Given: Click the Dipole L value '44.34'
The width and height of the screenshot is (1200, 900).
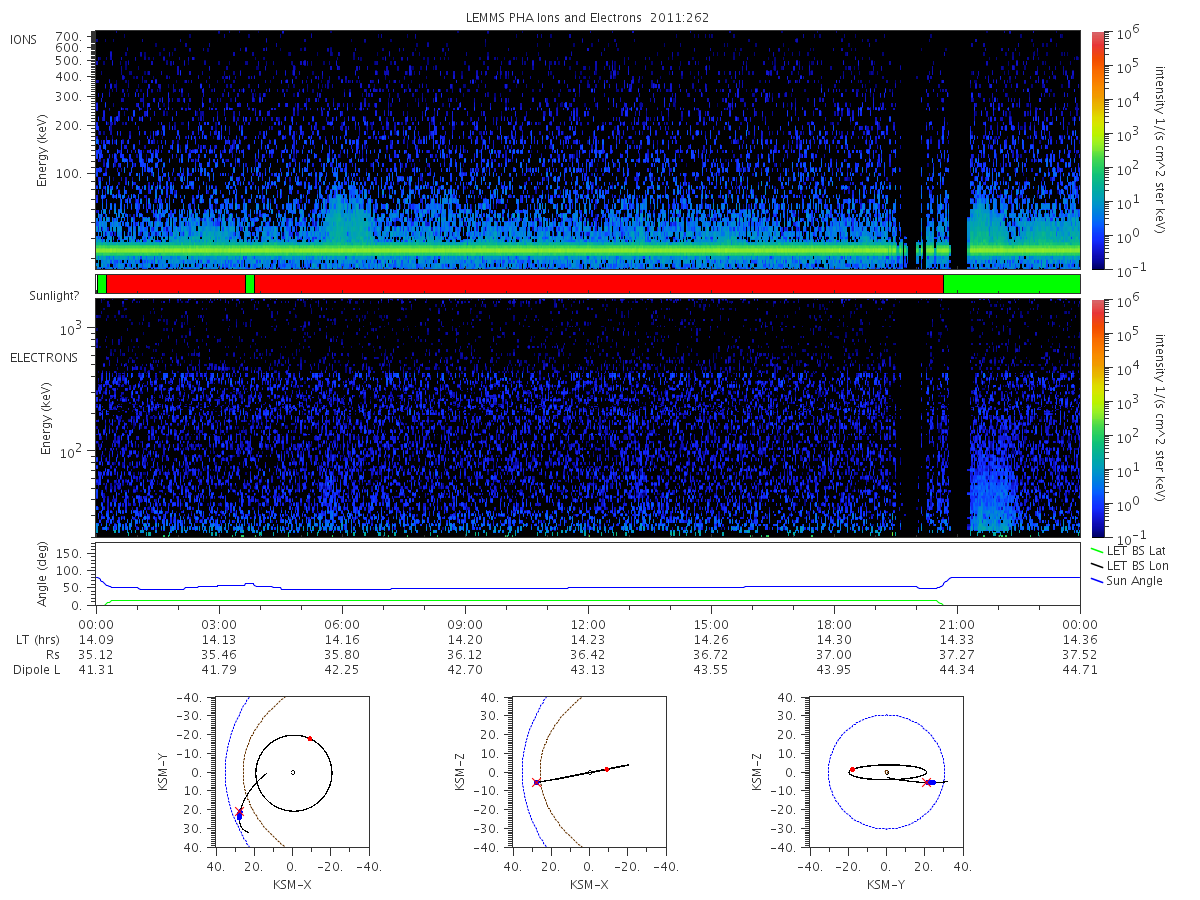Looking at the screenshot, I should [x=957, y=670].
